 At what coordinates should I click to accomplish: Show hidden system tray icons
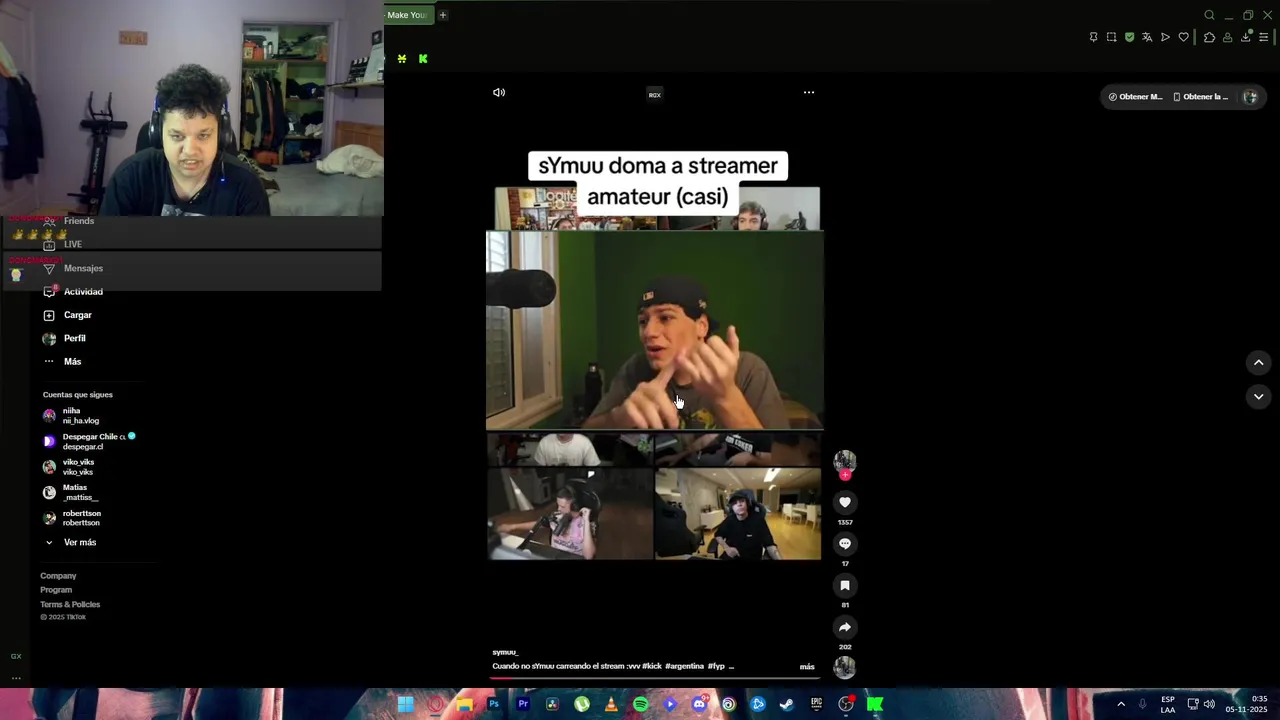pos(1121,704)
